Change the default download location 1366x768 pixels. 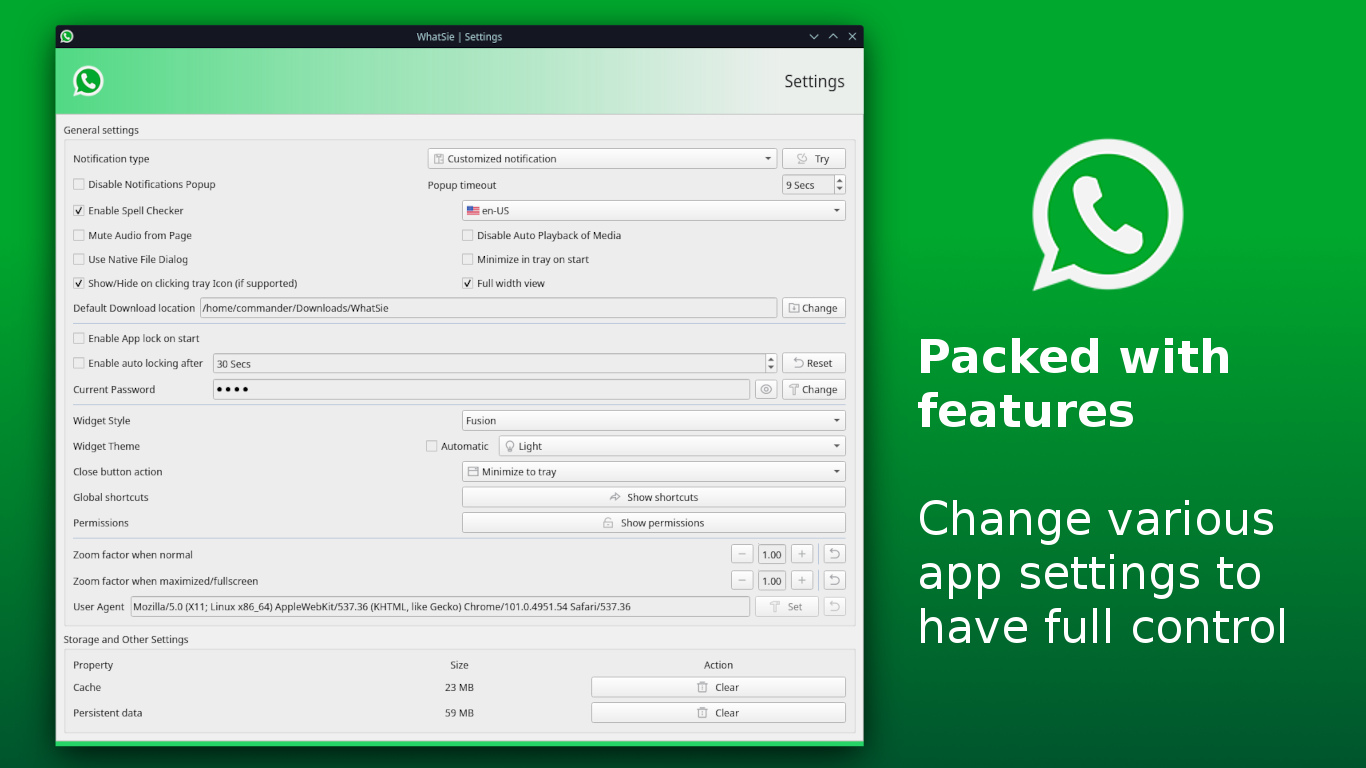[813, 308]
